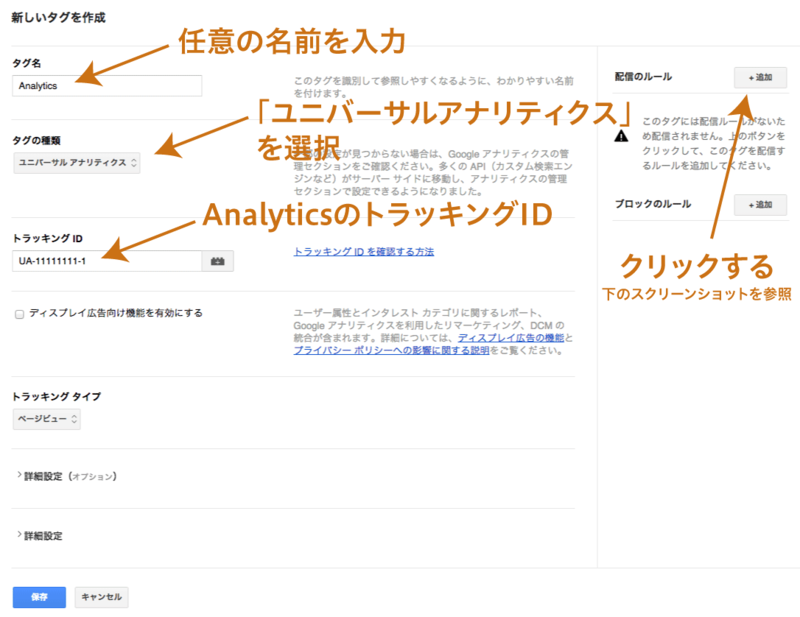Open the プライバシー ポリシーへの影響に関する説明 link
Screen dimensions: 800x617
(391, 351)
